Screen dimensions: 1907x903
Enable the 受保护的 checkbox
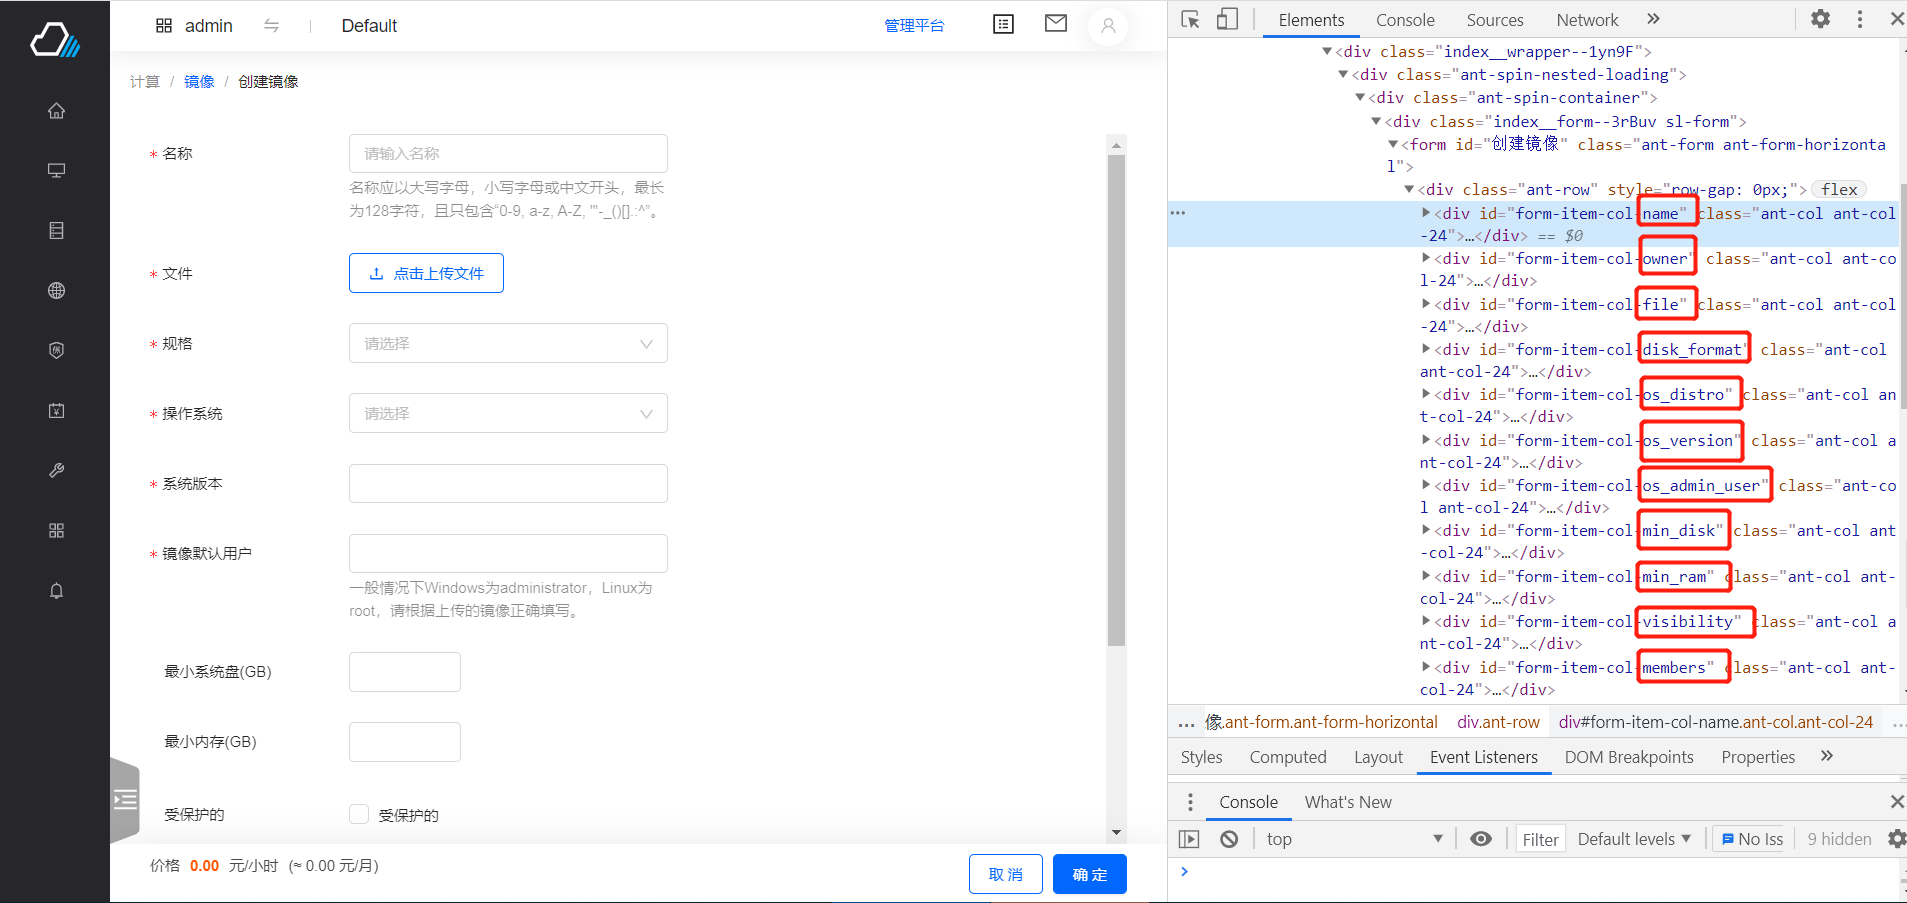[358, 814]
